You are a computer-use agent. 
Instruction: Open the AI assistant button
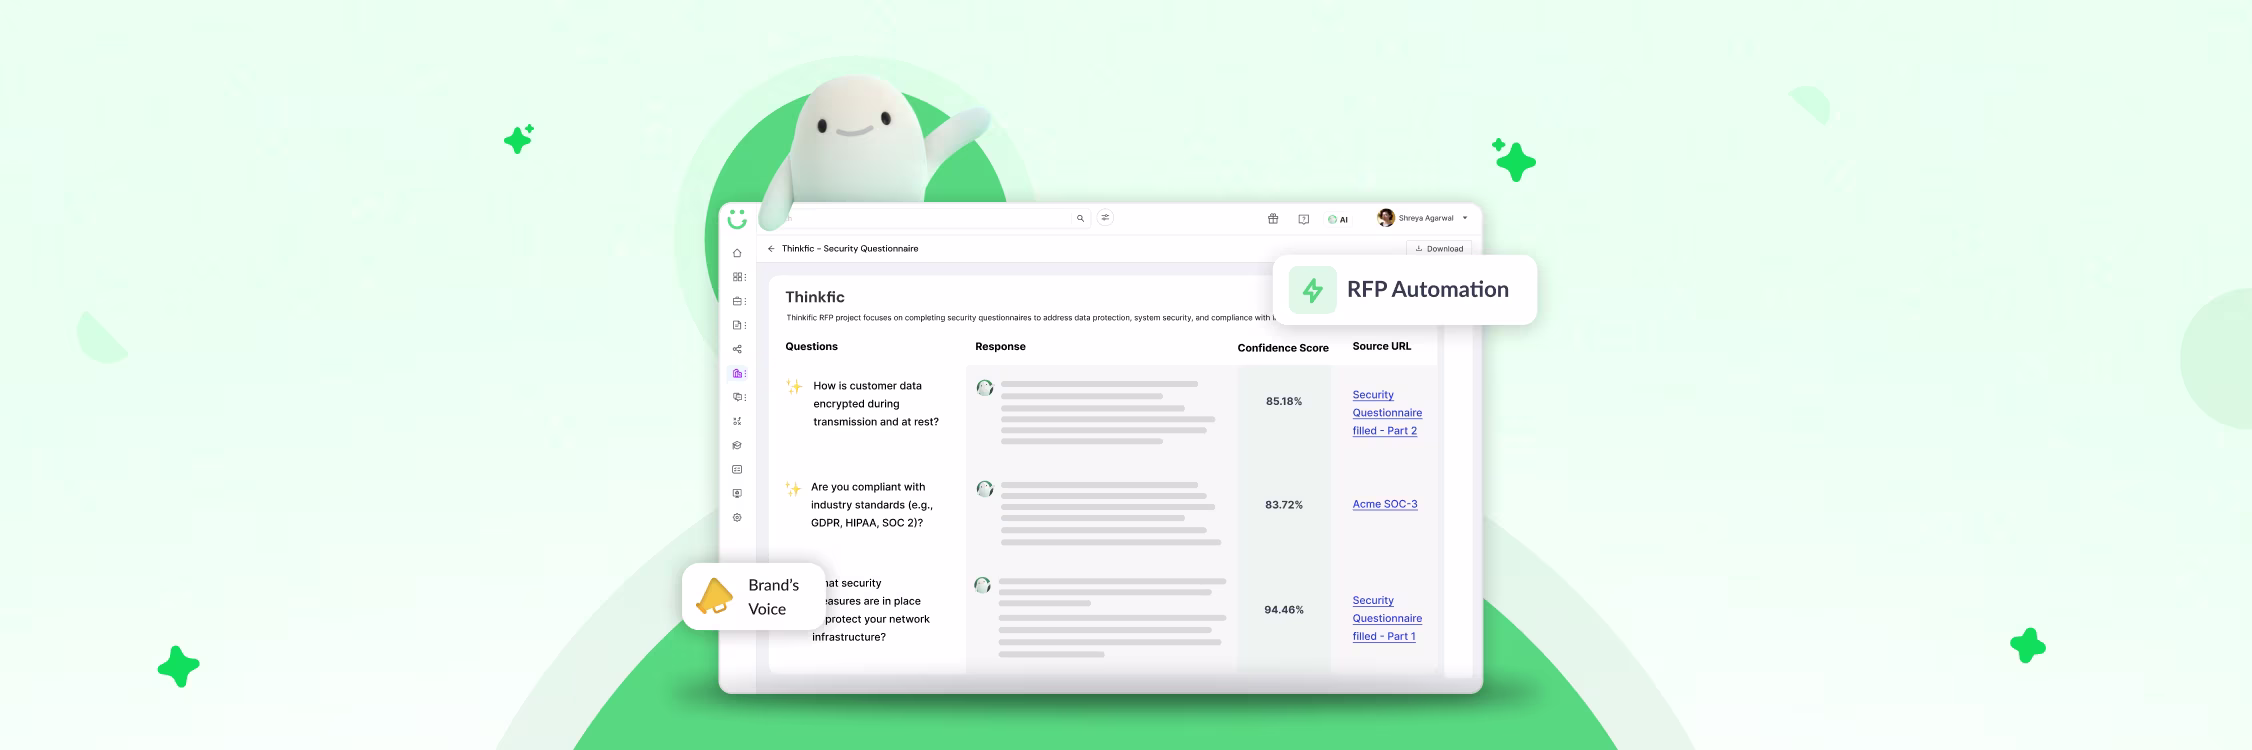point(1338,219)
